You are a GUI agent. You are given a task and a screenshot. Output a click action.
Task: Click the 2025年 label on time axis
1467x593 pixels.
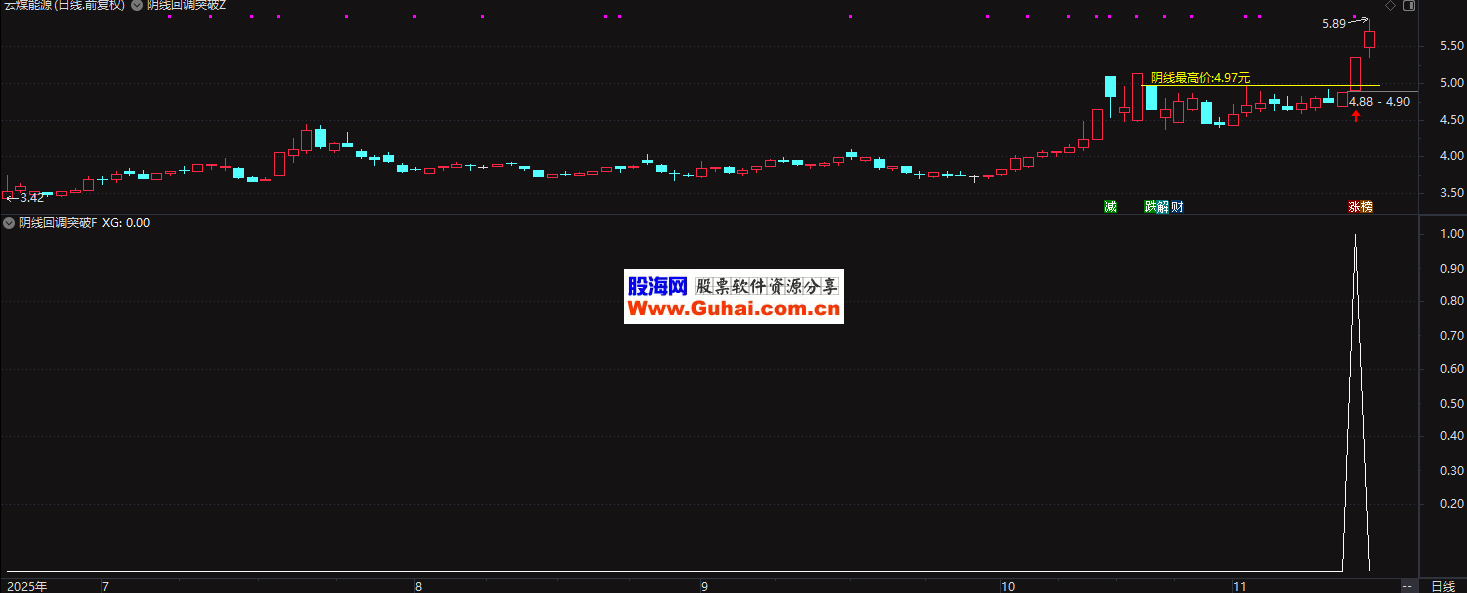point(28,586)
